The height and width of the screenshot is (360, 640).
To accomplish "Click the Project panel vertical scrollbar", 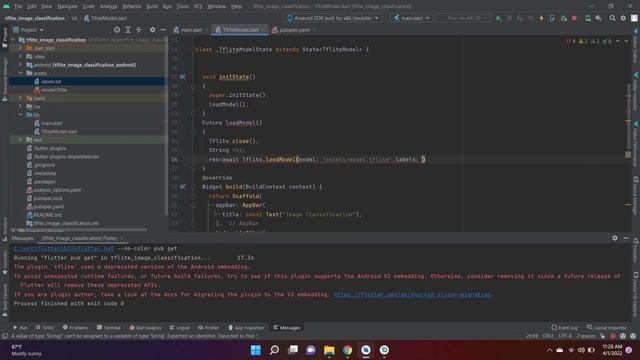I will click(x=167, y=127).
